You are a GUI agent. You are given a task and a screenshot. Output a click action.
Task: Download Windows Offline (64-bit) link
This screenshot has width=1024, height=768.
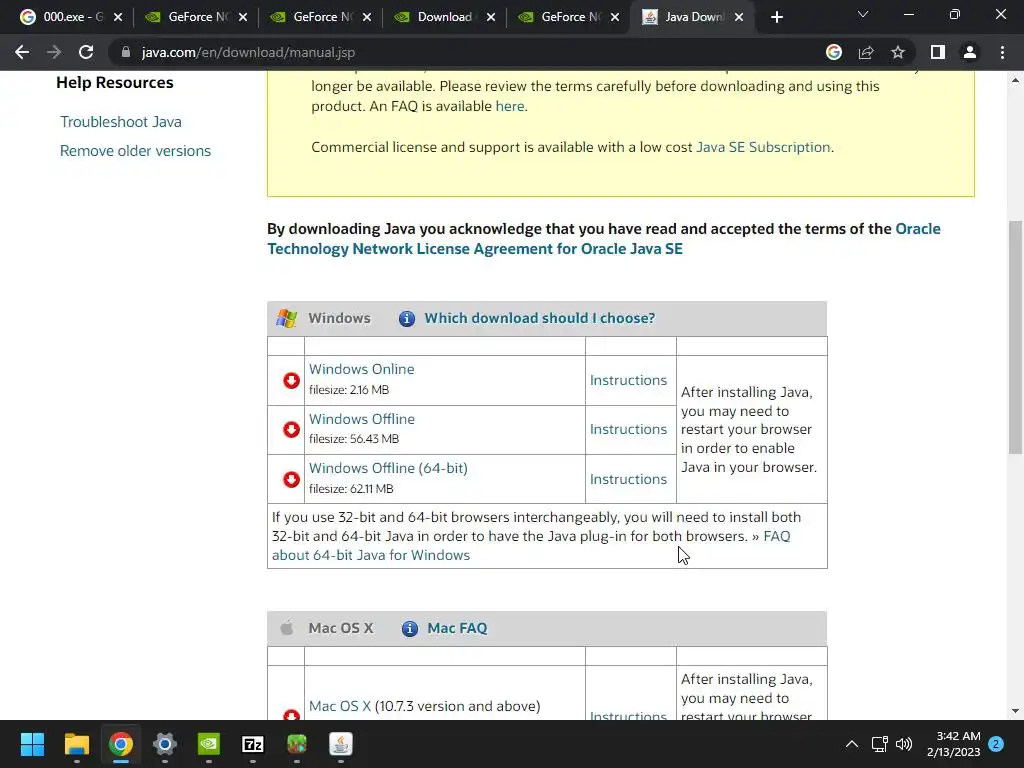[388, 468]
